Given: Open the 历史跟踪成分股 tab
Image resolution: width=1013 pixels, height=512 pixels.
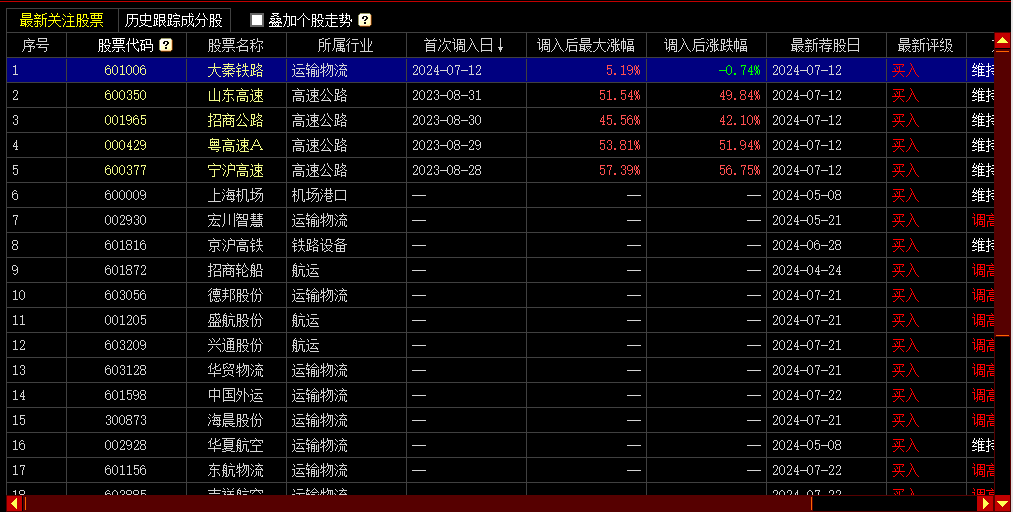Looking at the screenshot, I should 174,20.
